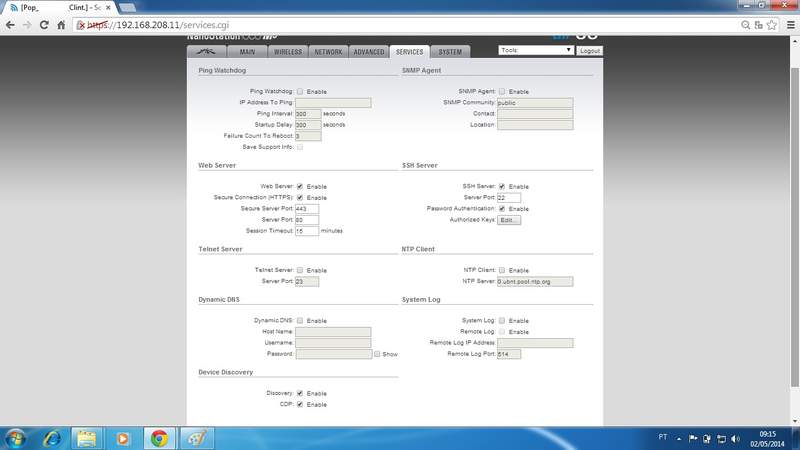Bookmark this page with the star icon
This screenshot has height=450, width=800.
coord(772,25)
